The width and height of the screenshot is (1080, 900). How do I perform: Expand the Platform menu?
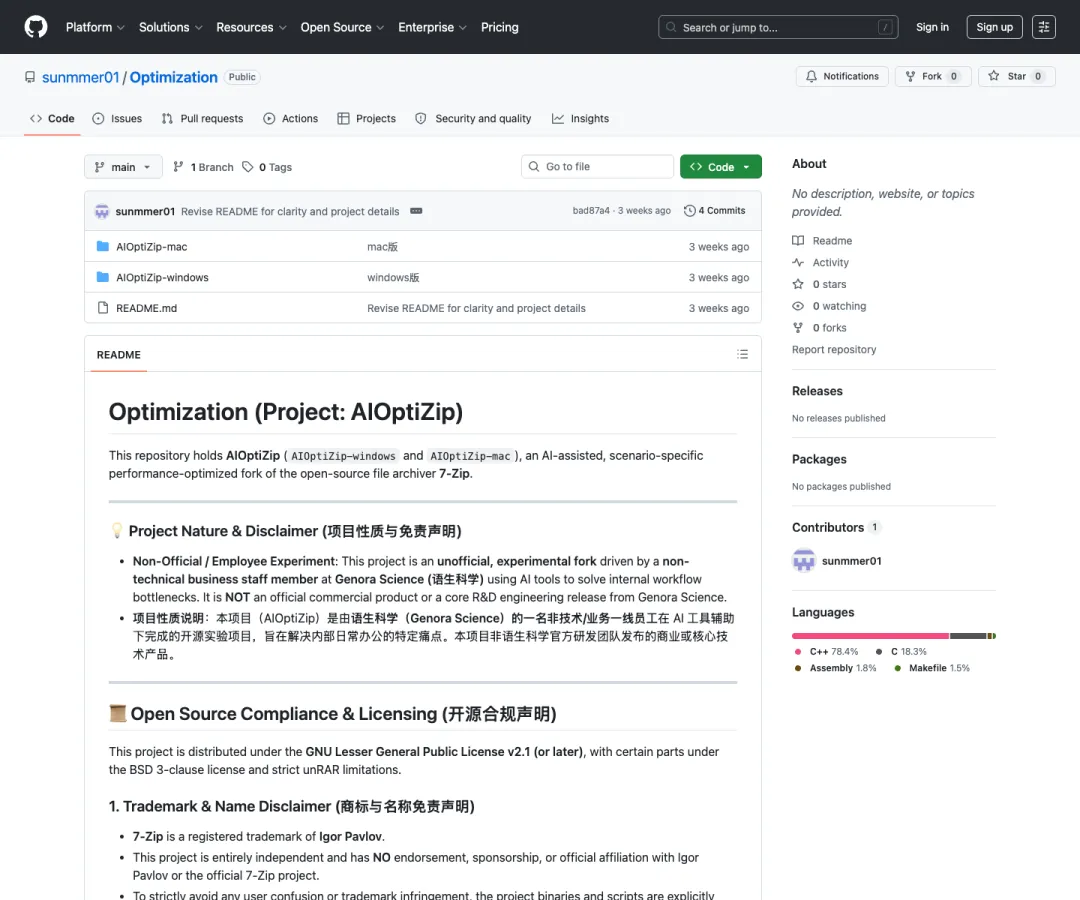[x=95, y=28]
